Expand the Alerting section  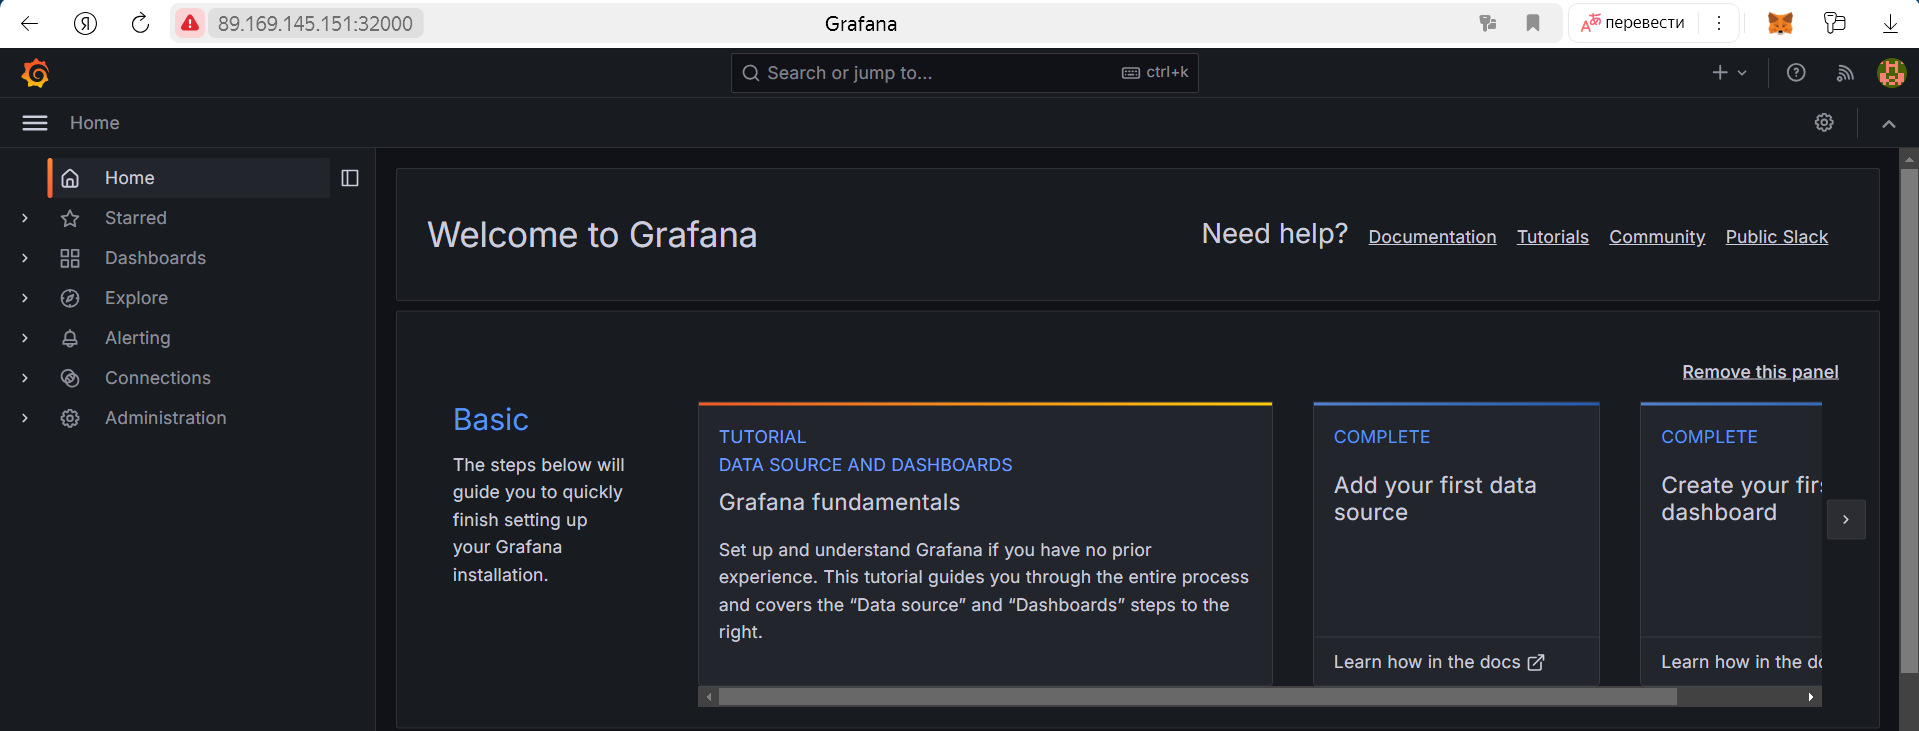tap(25, 338)
